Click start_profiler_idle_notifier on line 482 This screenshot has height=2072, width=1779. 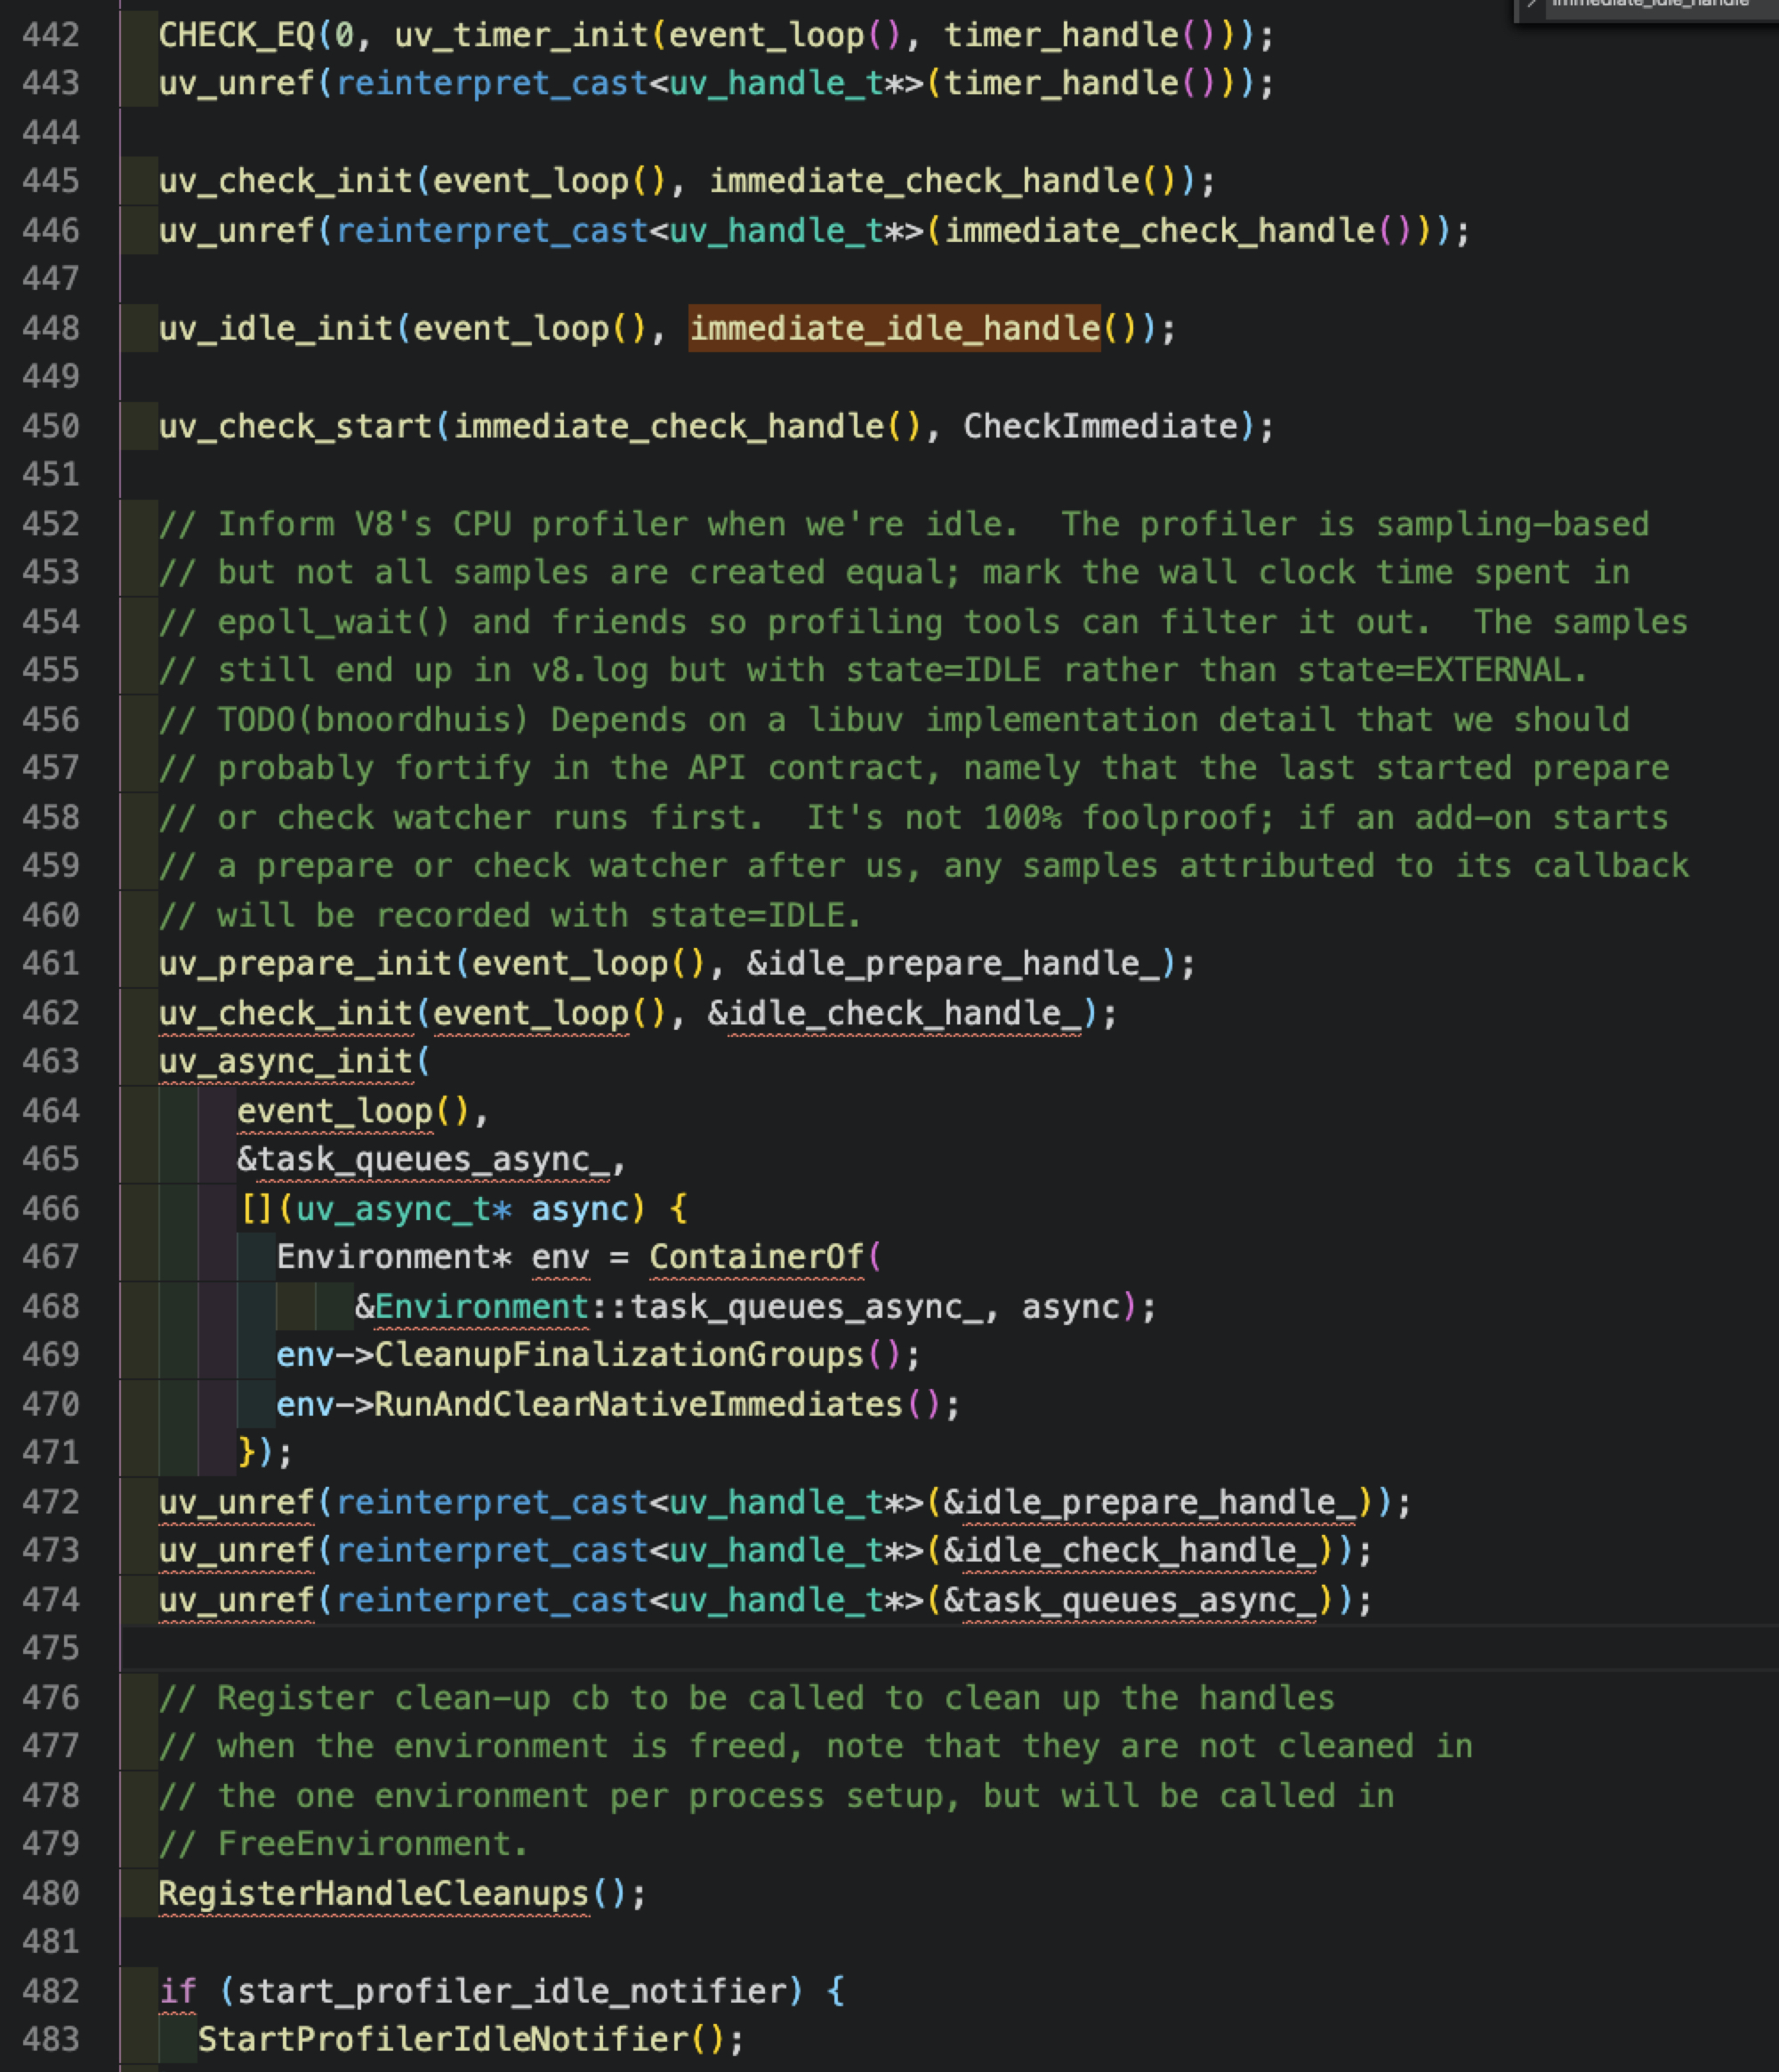coord(512,1991)
